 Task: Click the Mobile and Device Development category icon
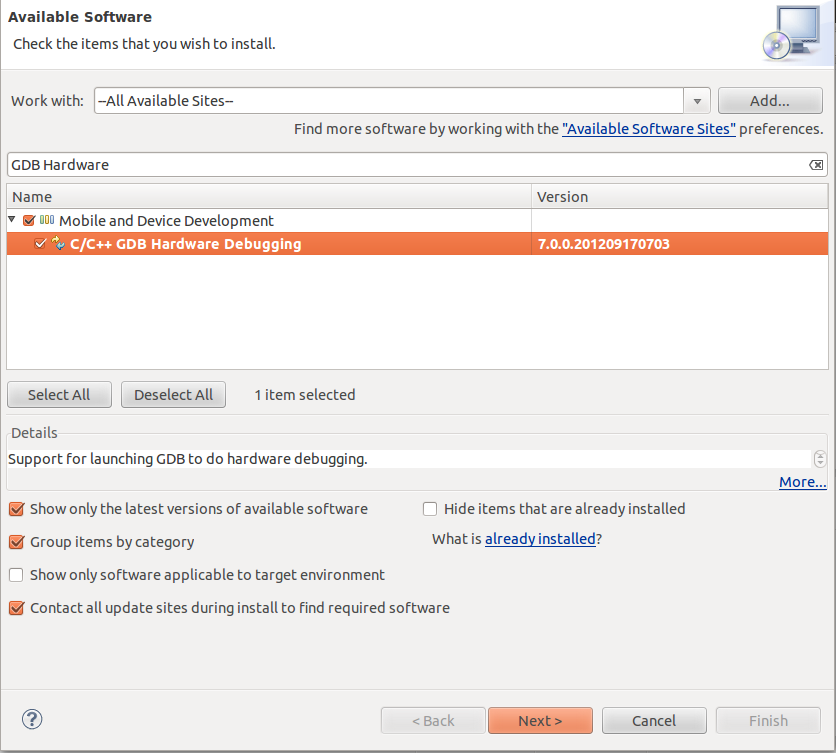47,220
